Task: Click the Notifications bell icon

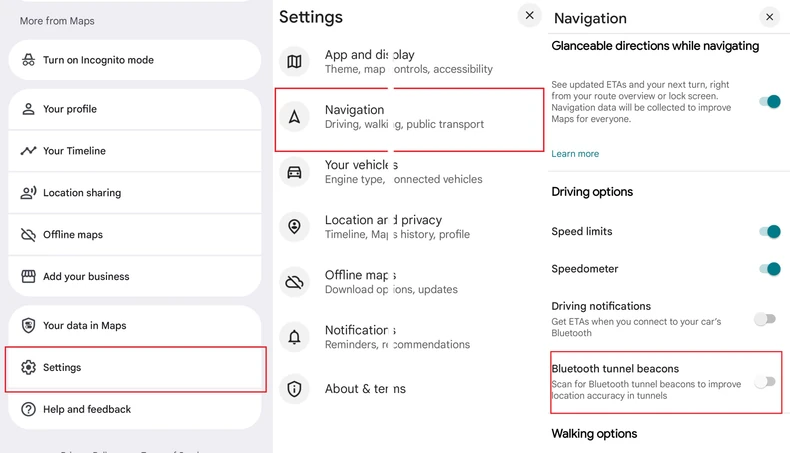Action: tap(294, 337)
